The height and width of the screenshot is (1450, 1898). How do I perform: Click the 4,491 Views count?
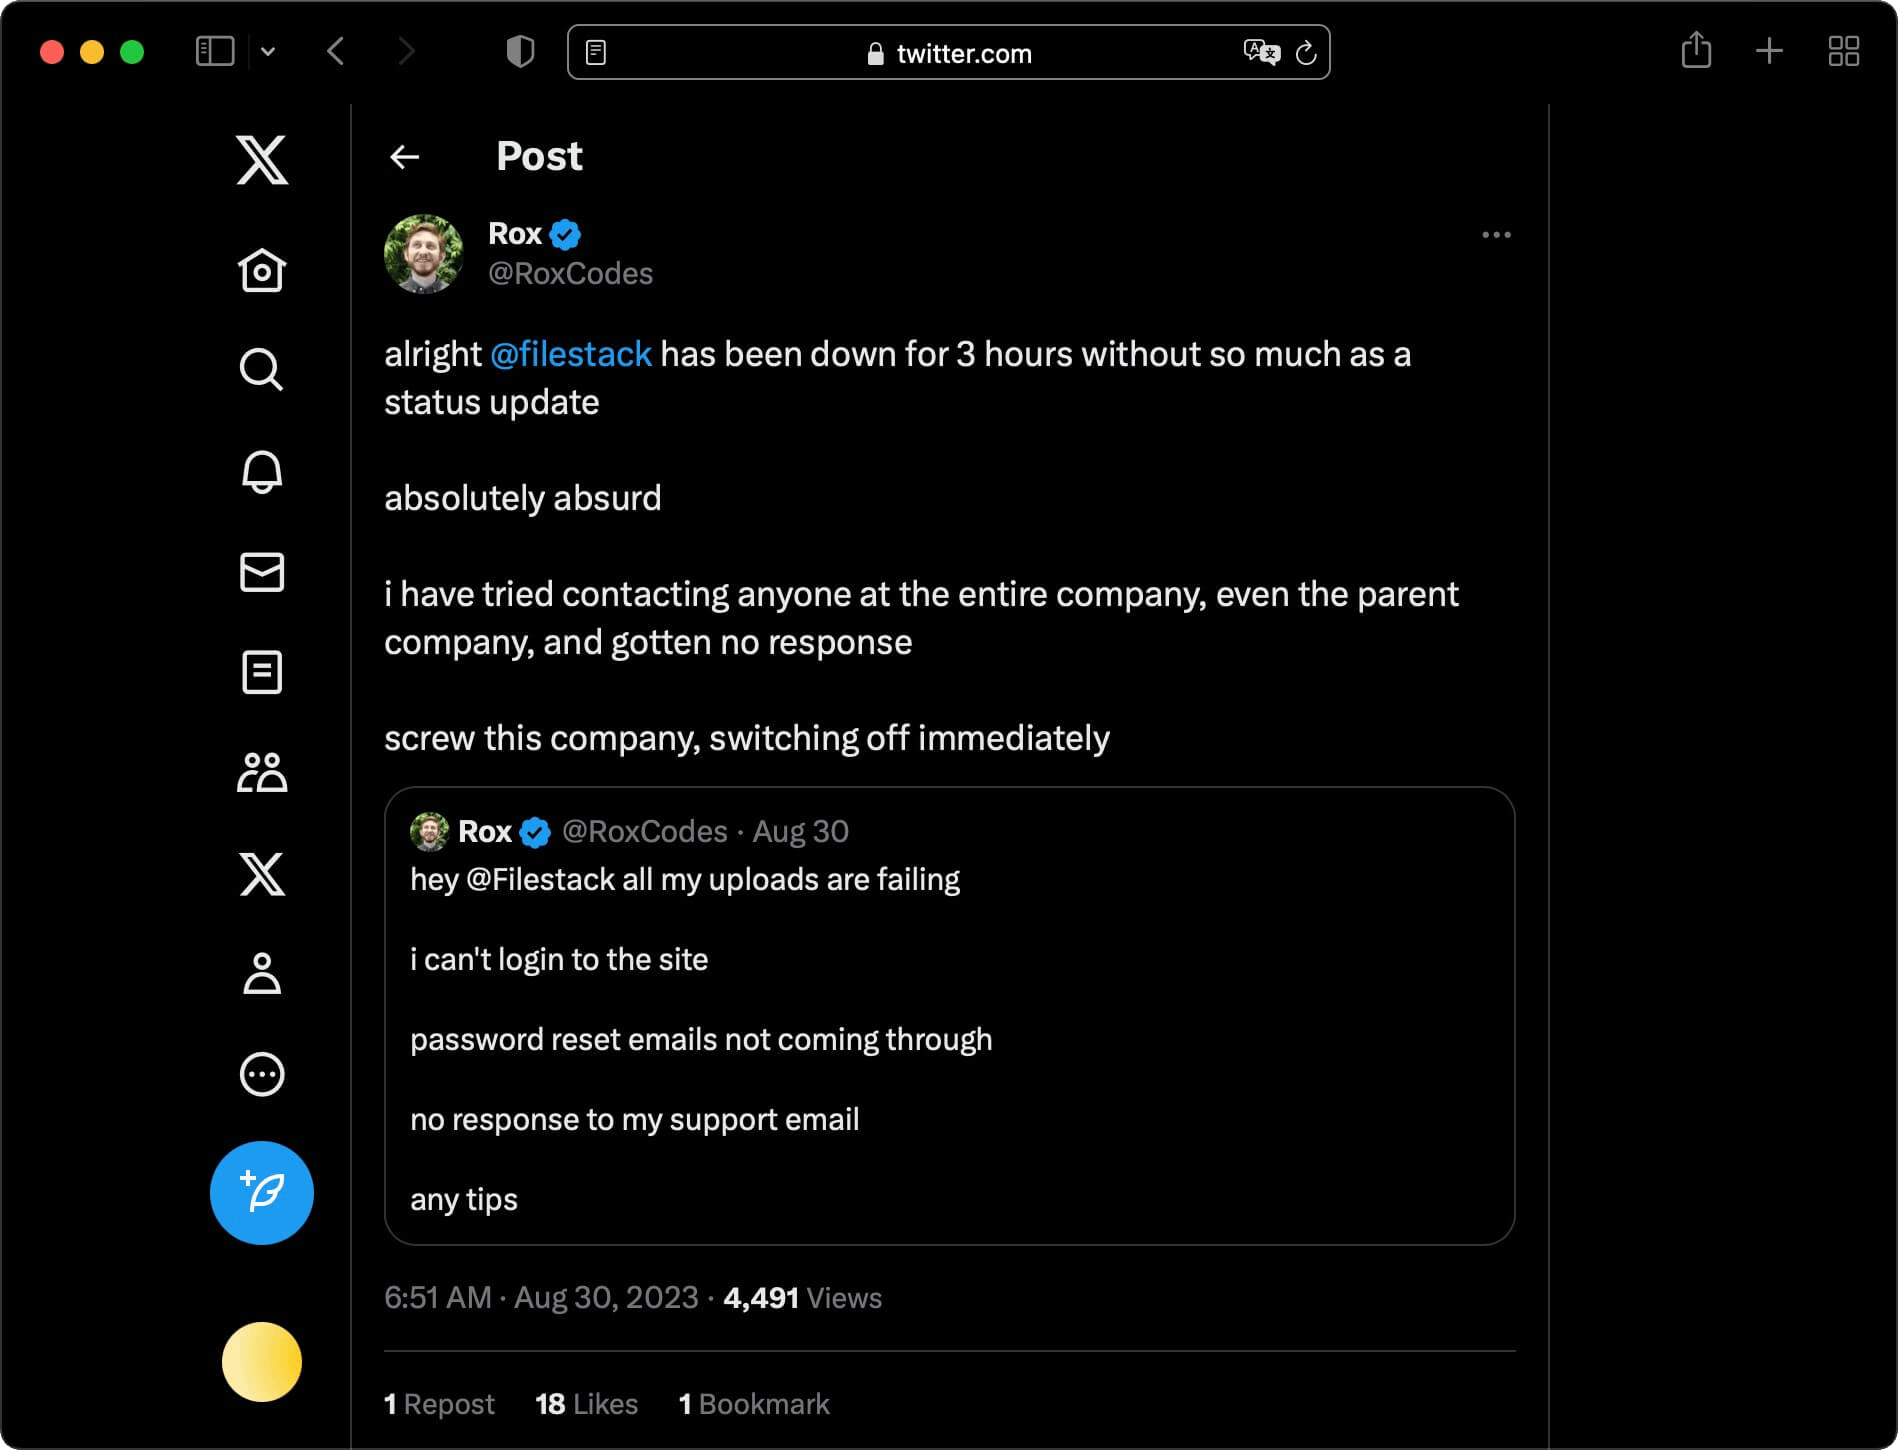click(802, 1298)
